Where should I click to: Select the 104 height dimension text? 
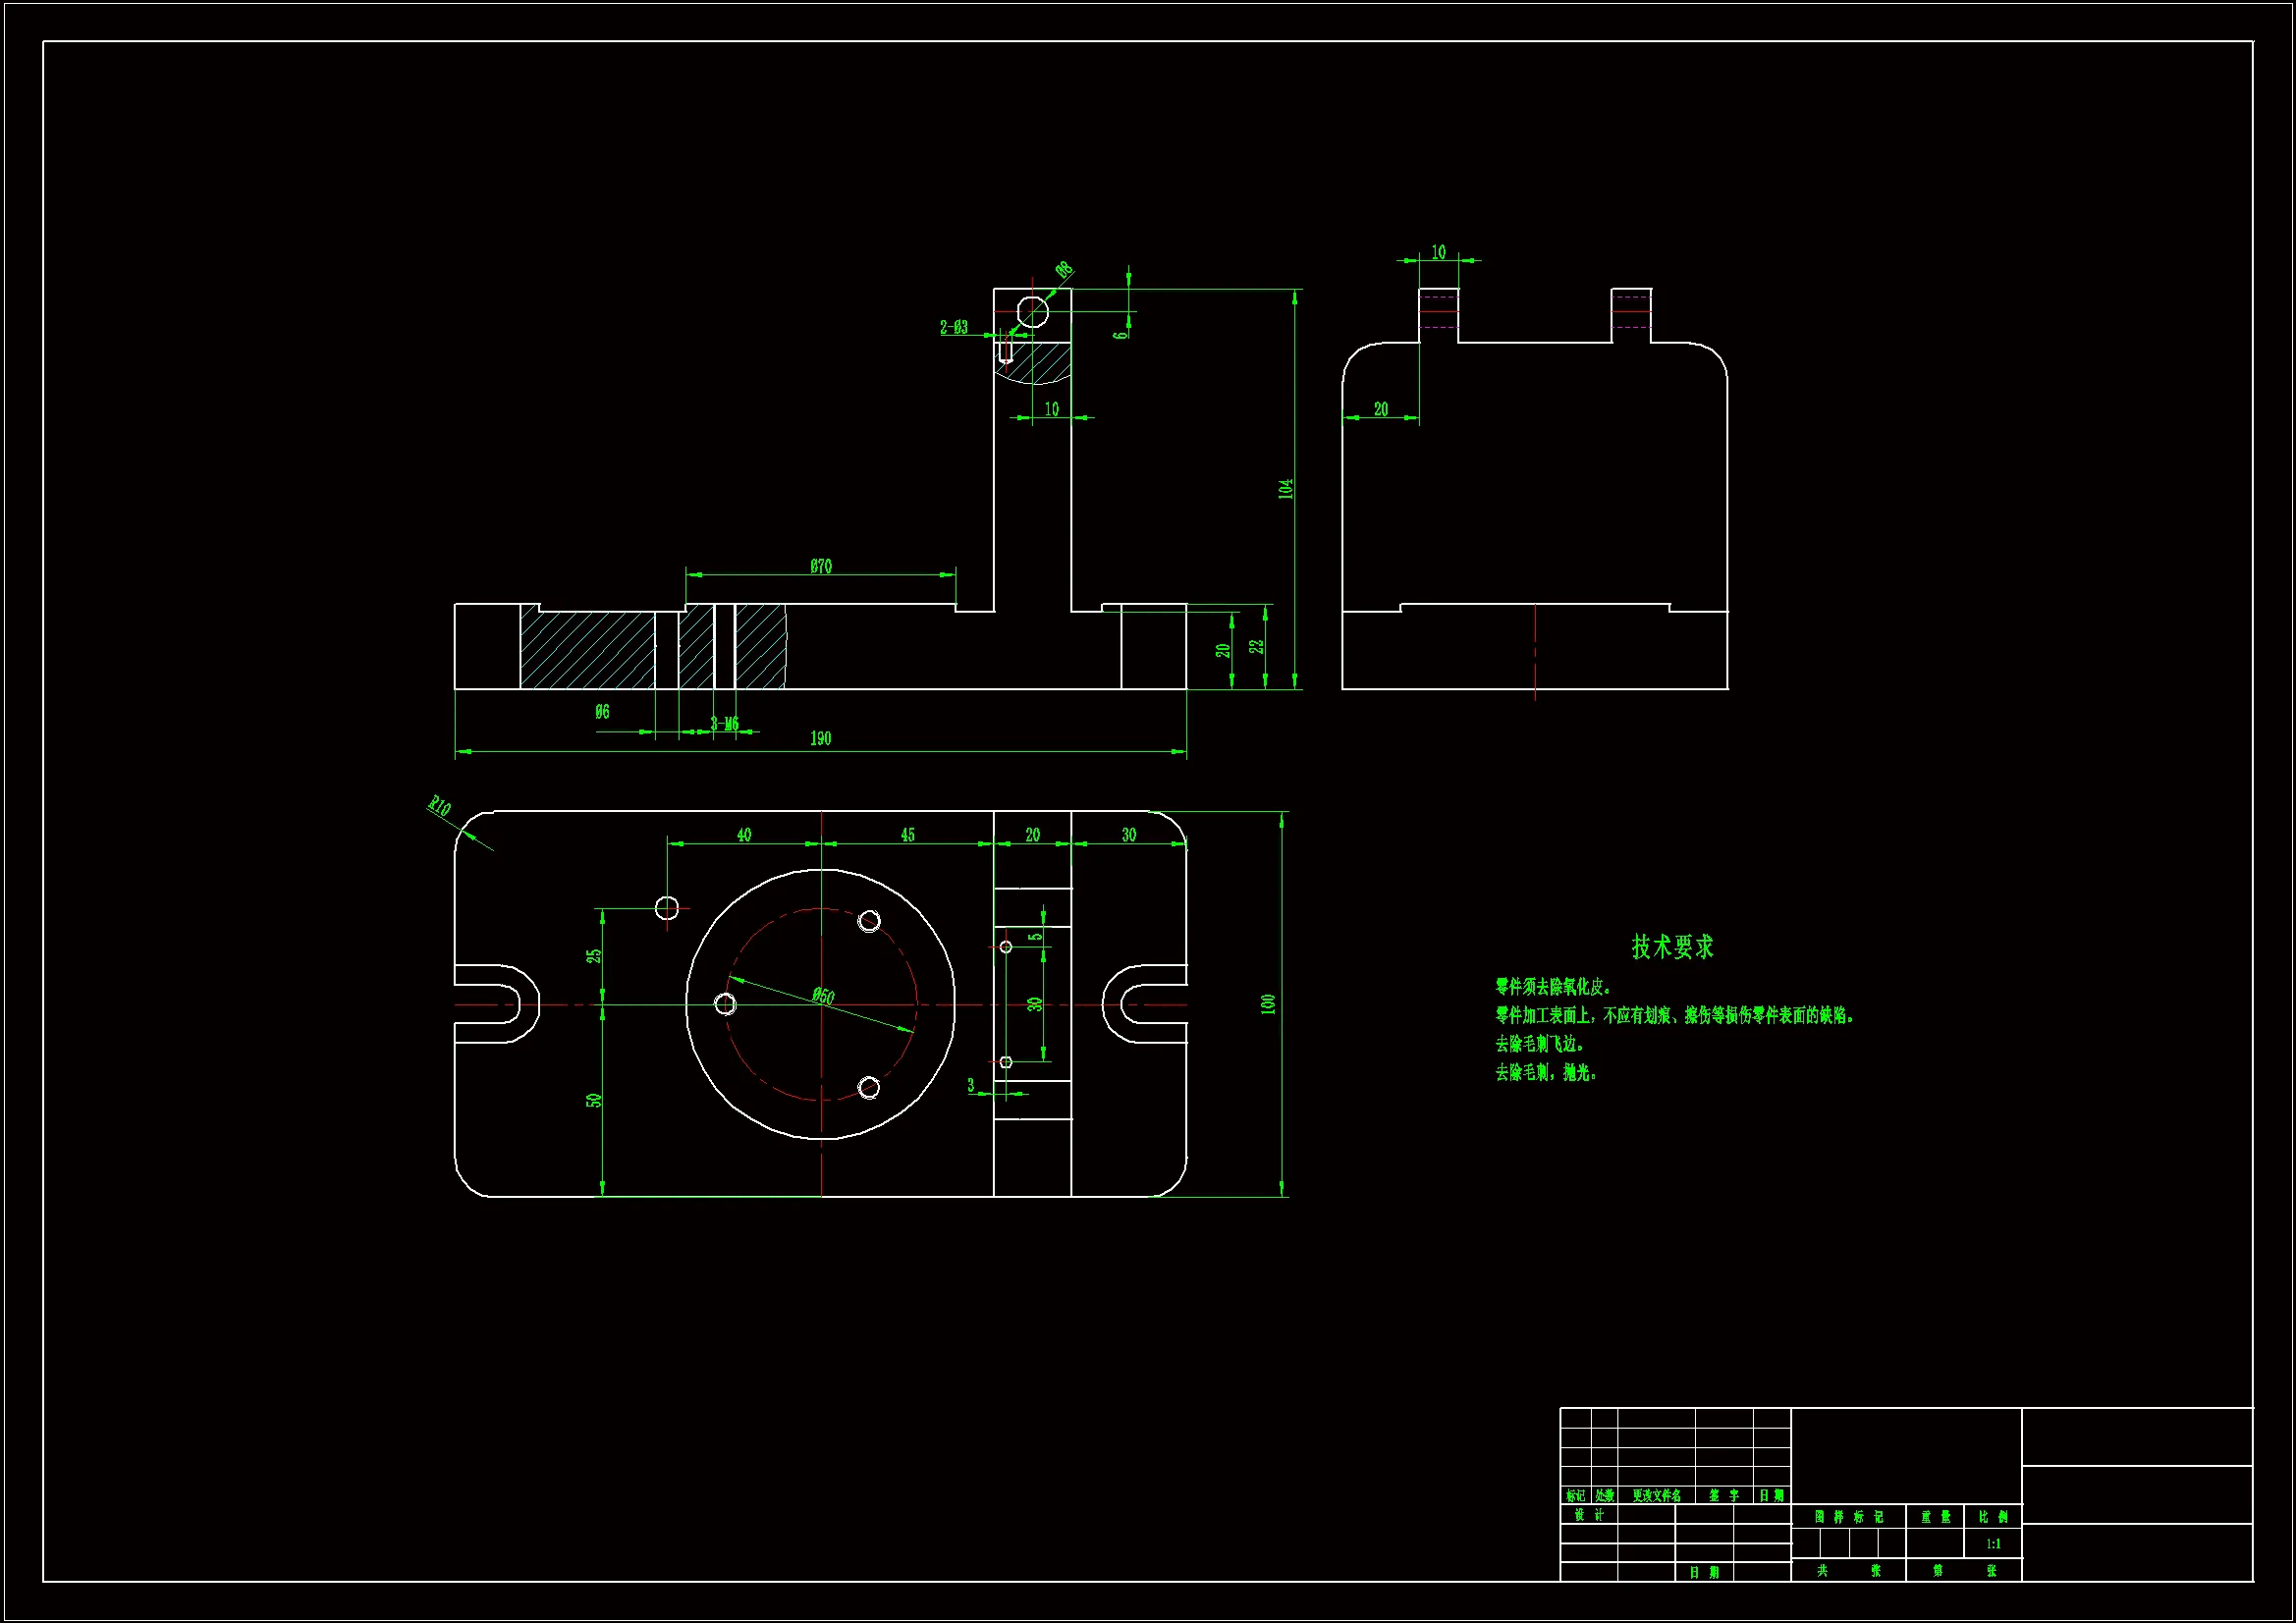click(1286, 488)
